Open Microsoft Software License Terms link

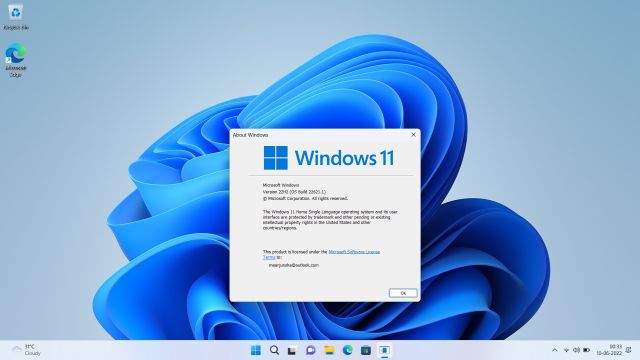click(321, 255)
